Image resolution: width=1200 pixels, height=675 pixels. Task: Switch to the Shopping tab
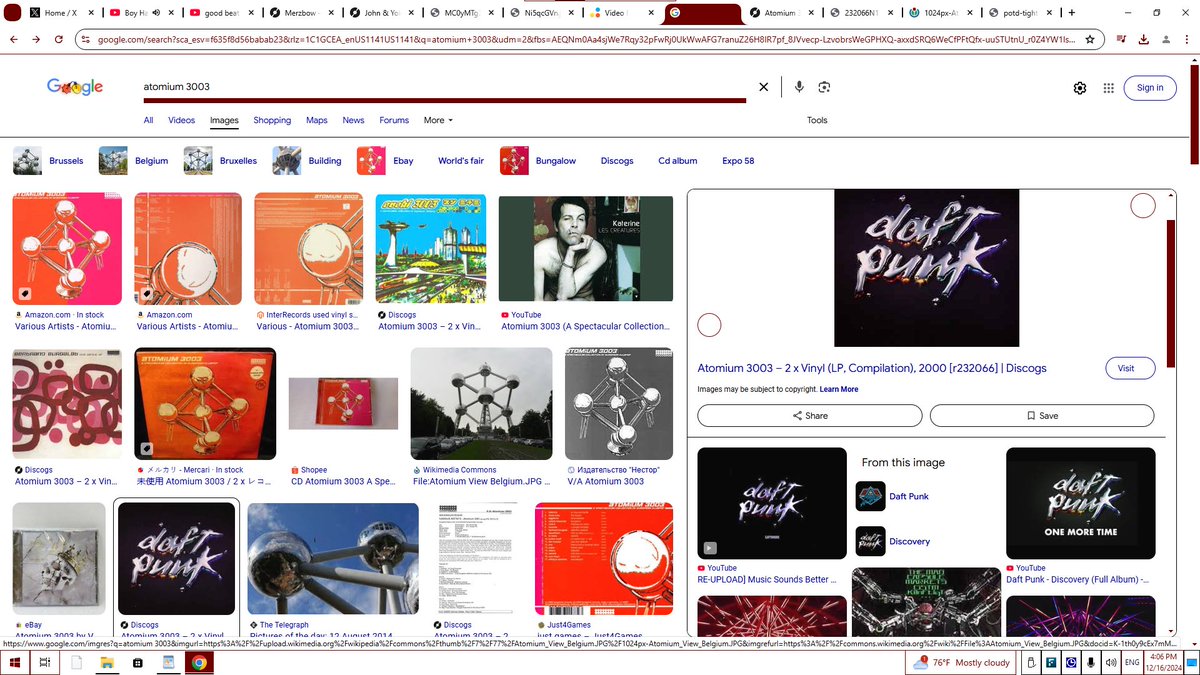272,120
